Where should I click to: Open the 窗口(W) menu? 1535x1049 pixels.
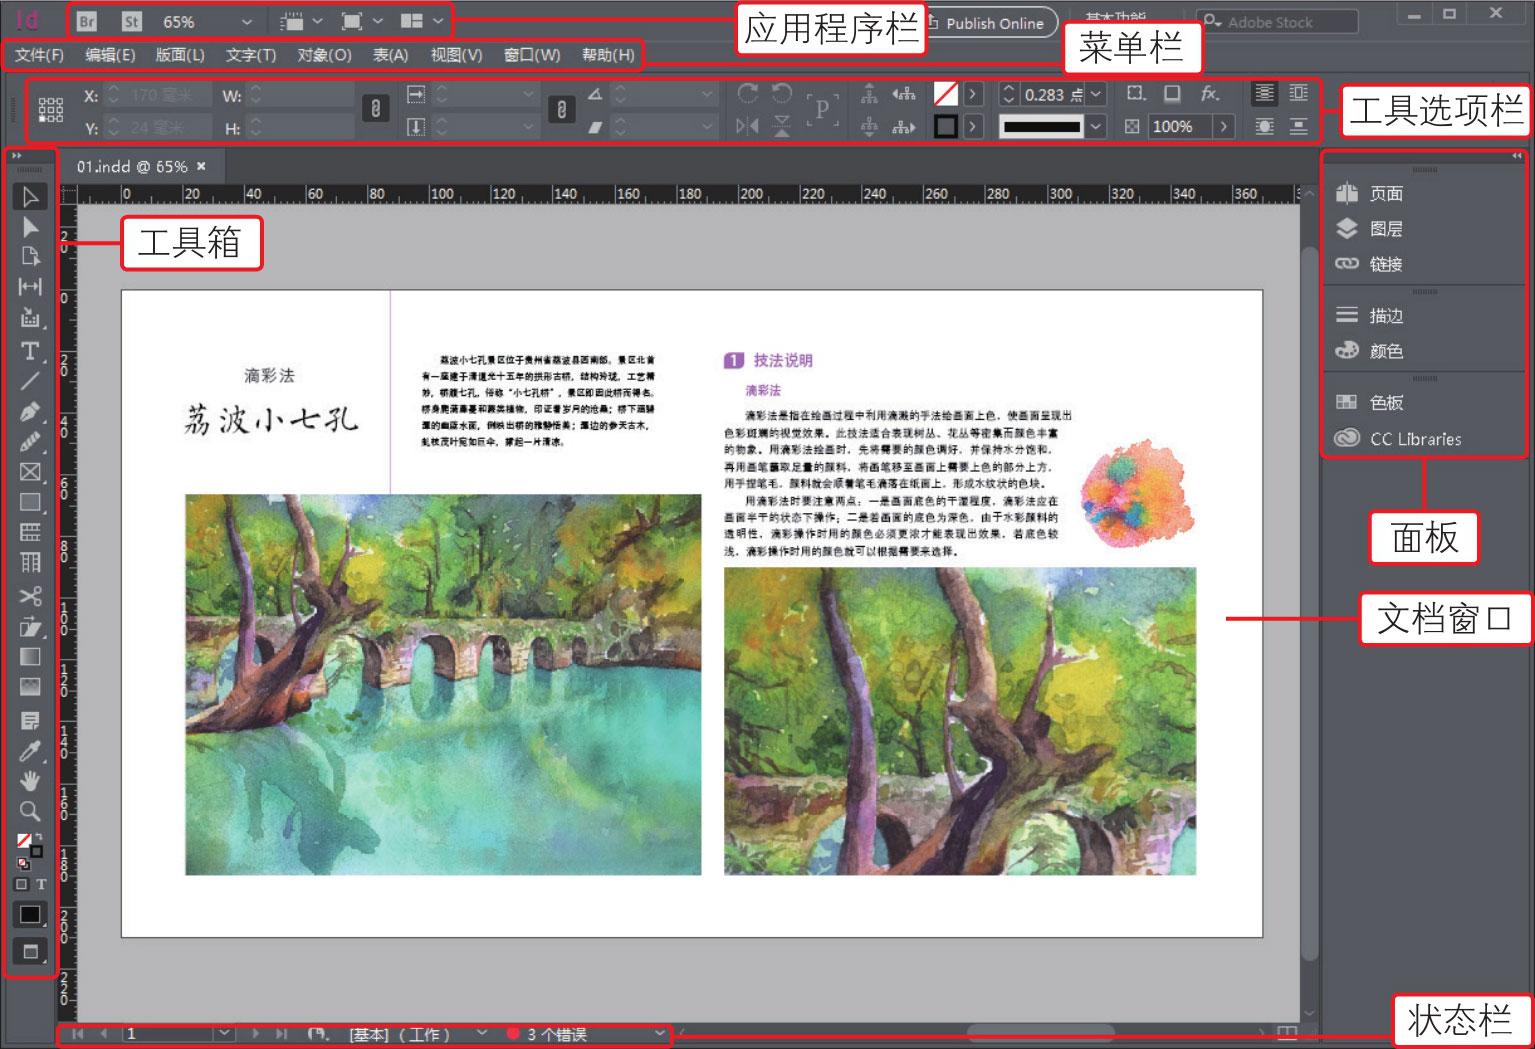(532, 55)
